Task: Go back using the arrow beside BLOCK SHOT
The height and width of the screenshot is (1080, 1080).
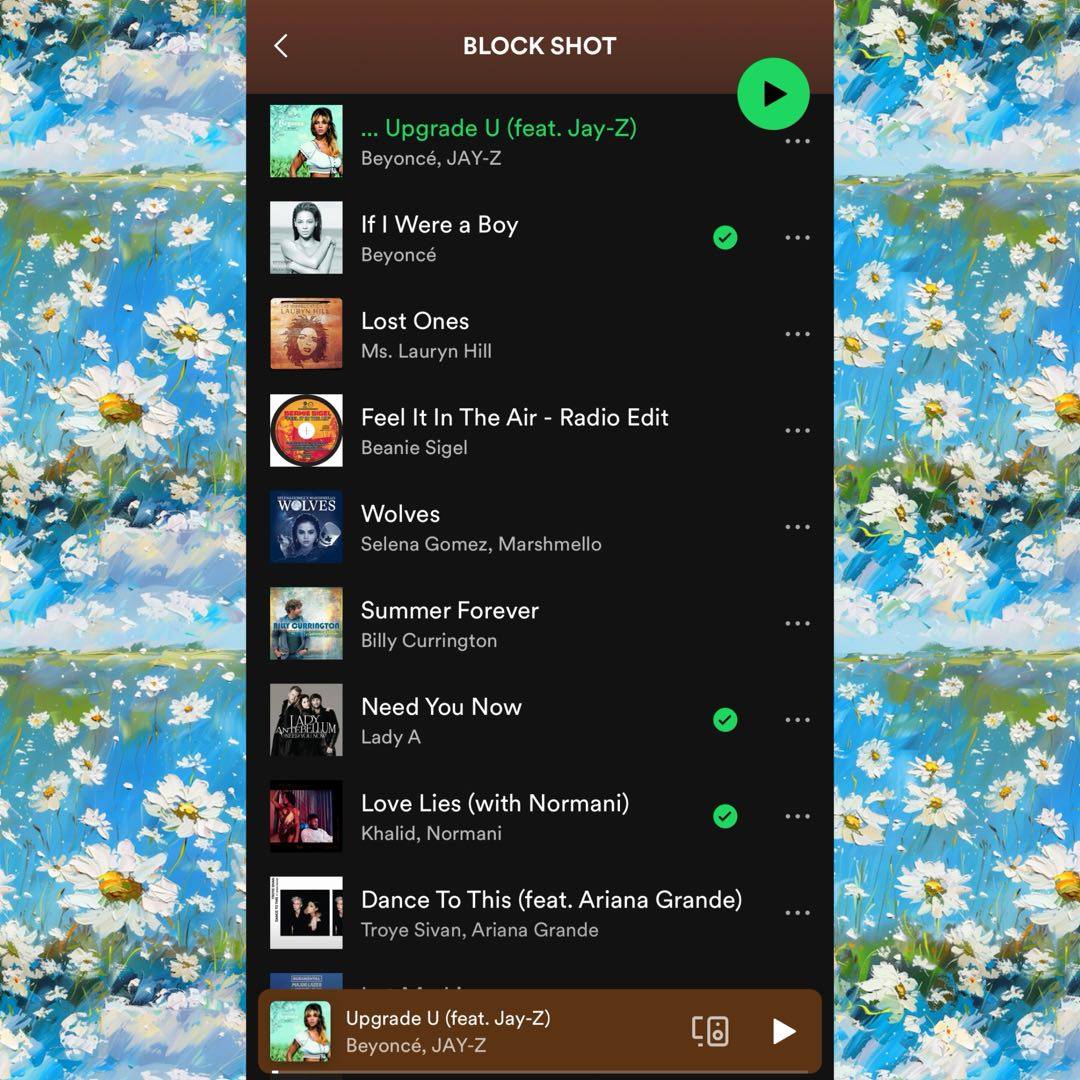Action: [x=280, y=46]
